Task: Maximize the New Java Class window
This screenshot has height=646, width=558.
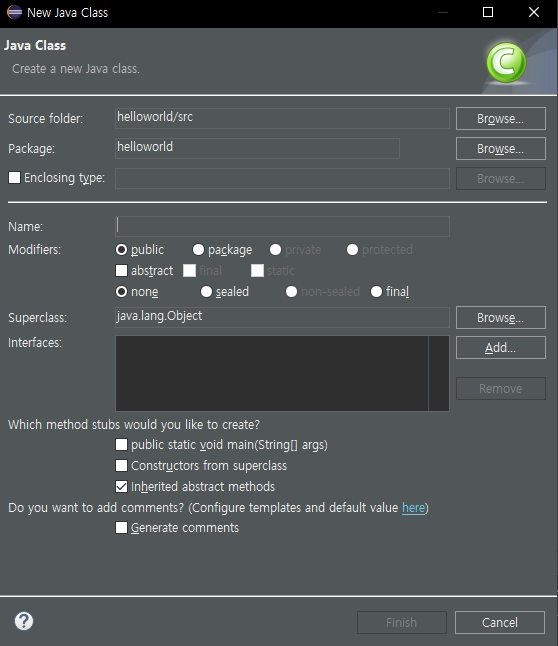Action: (x=488, y=12)
